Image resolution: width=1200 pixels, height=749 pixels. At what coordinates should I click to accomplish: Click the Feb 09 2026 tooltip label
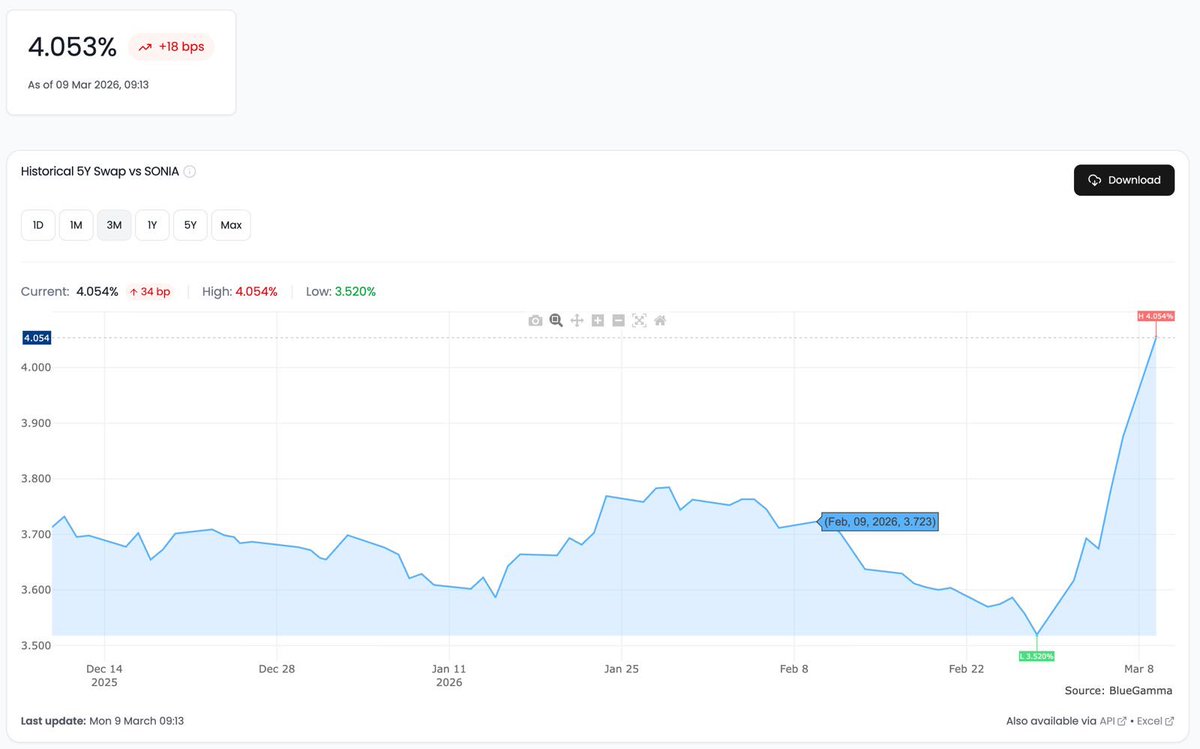click(x=880, y=522)
